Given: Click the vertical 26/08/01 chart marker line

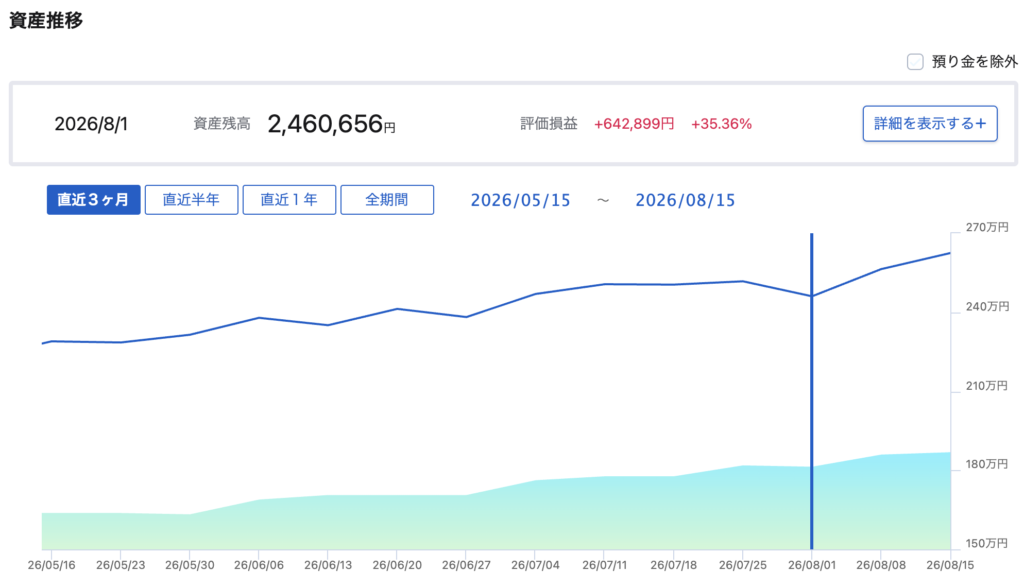Looking at the screenshot, I should point(812,391).
